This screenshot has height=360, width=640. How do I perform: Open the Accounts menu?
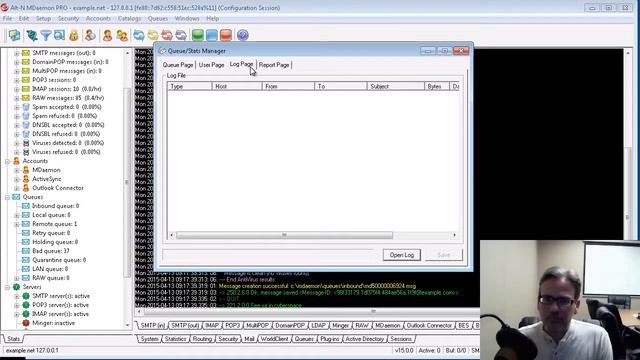point(98,19)
